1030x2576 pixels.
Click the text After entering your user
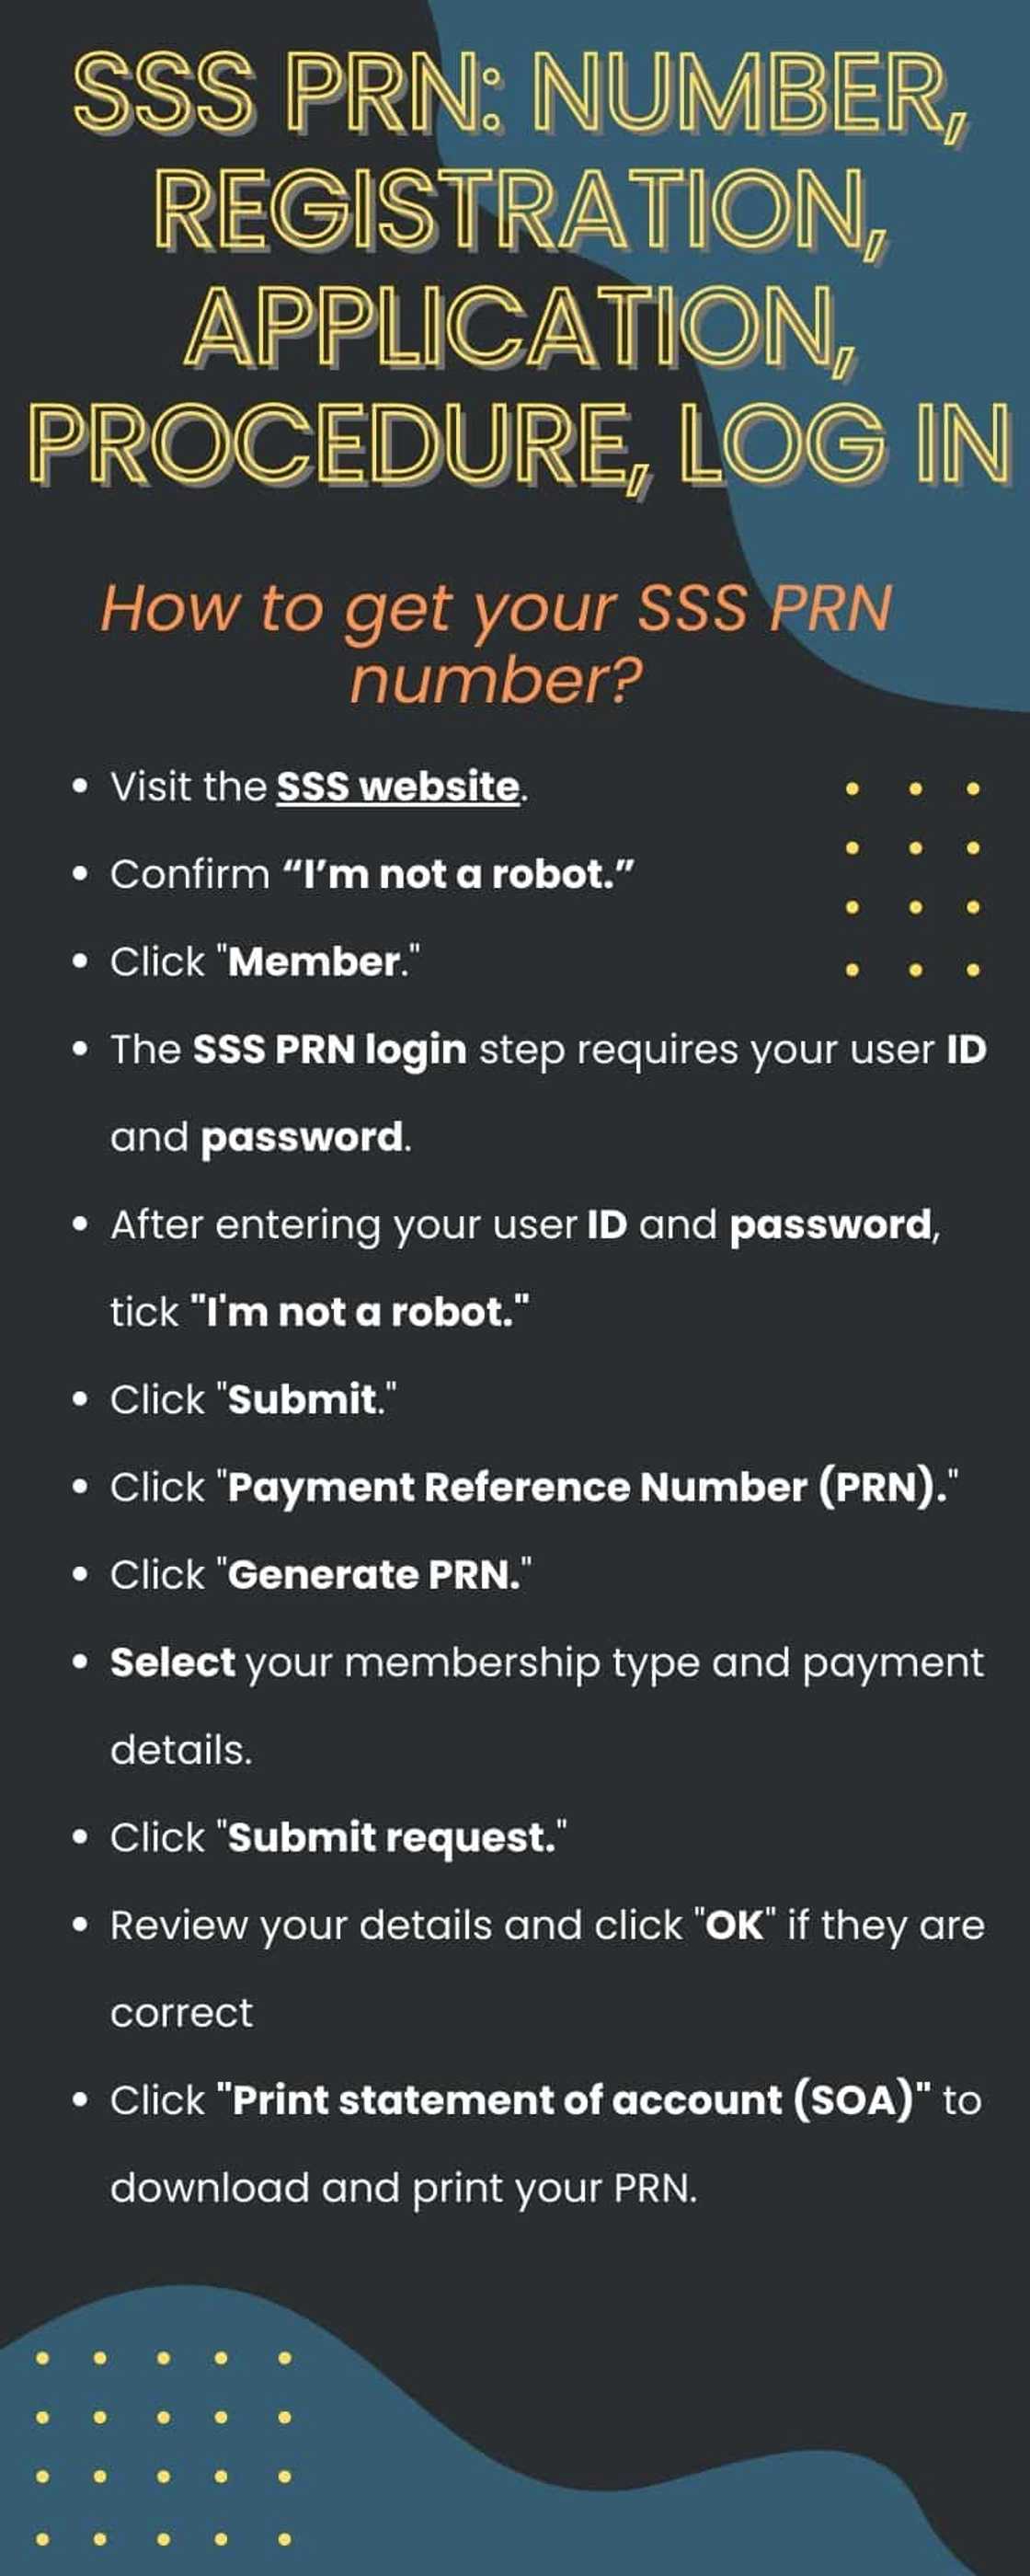click(x=343, y=1225)
